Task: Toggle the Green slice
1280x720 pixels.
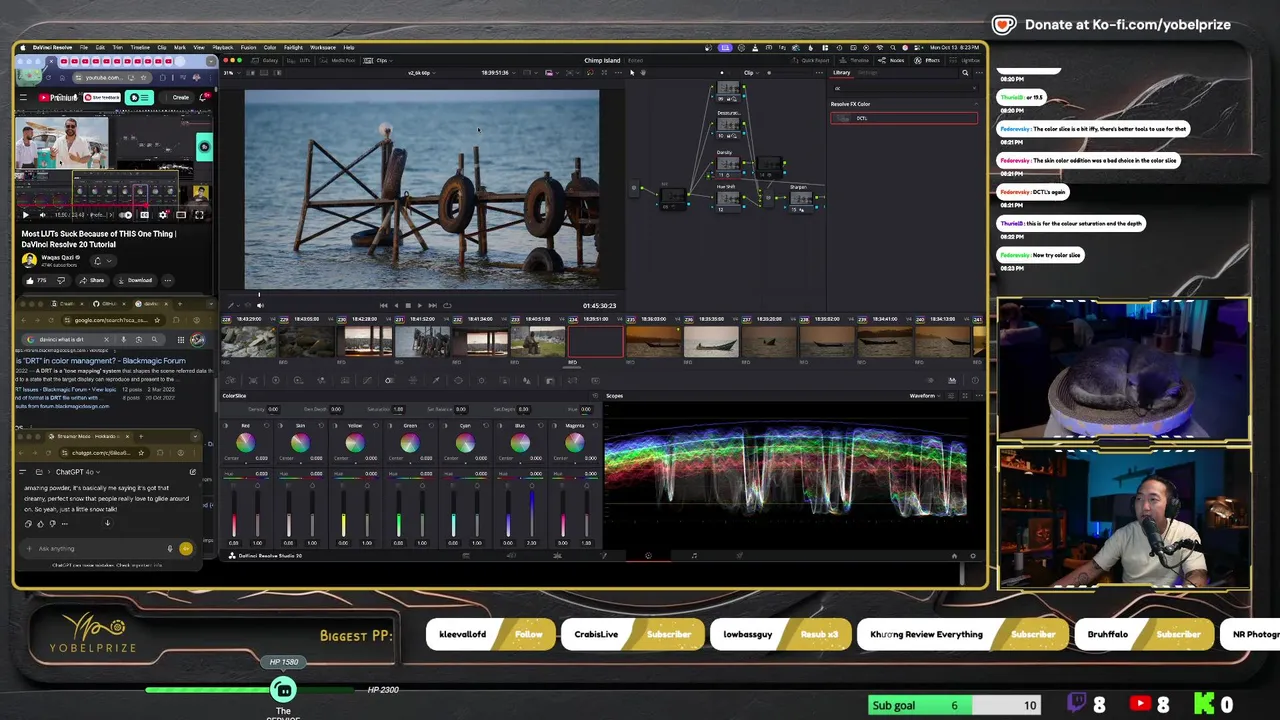Action: tap(390, 426)
